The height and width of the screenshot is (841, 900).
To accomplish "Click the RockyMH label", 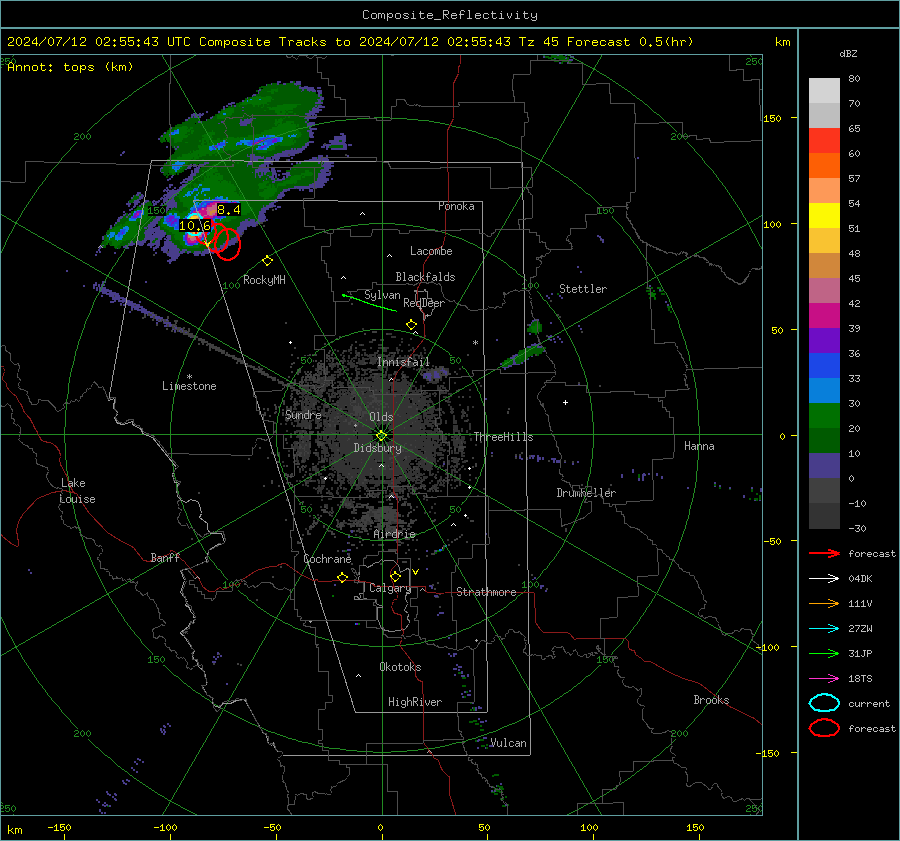I will pos(264,280).
